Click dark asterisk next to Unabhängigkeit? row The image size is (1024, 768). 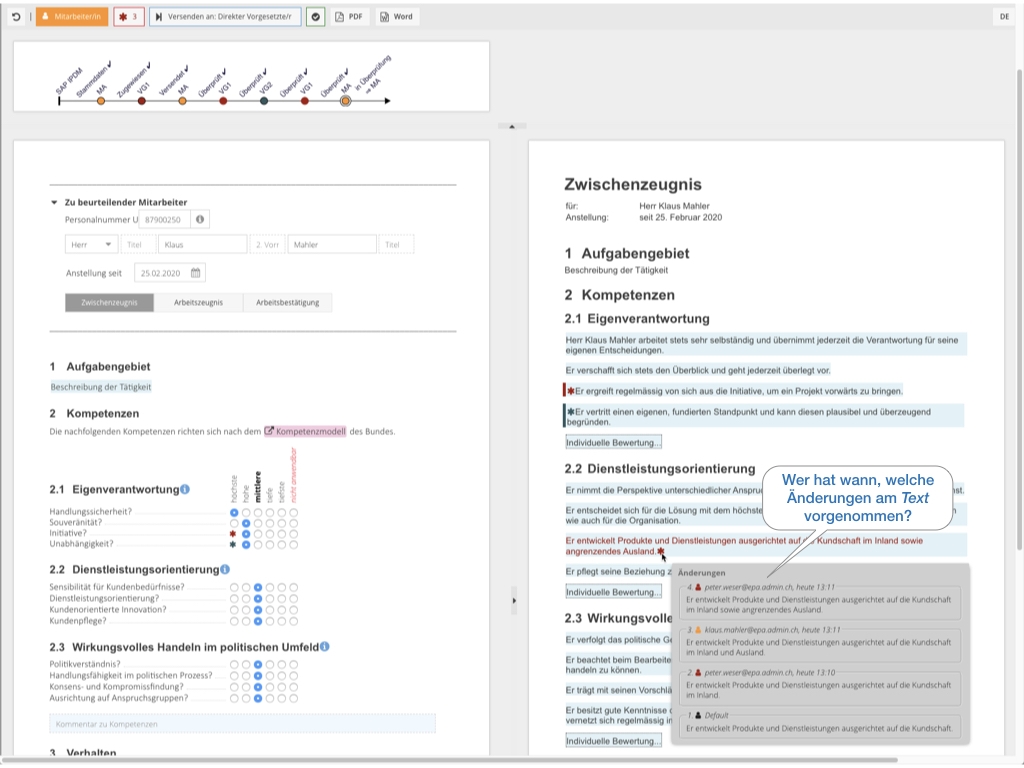point(232,544)
